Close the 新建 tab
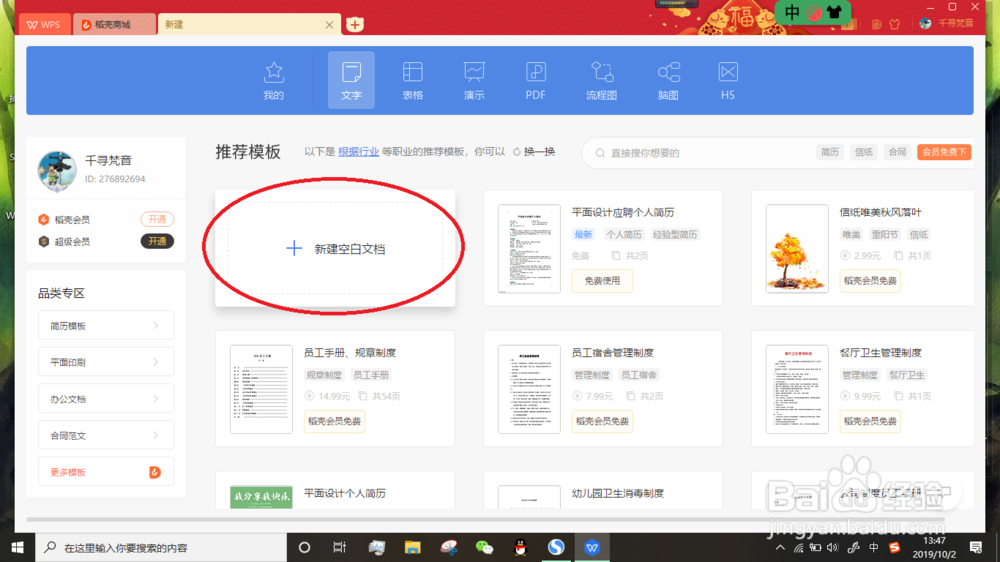 (329, 25)
